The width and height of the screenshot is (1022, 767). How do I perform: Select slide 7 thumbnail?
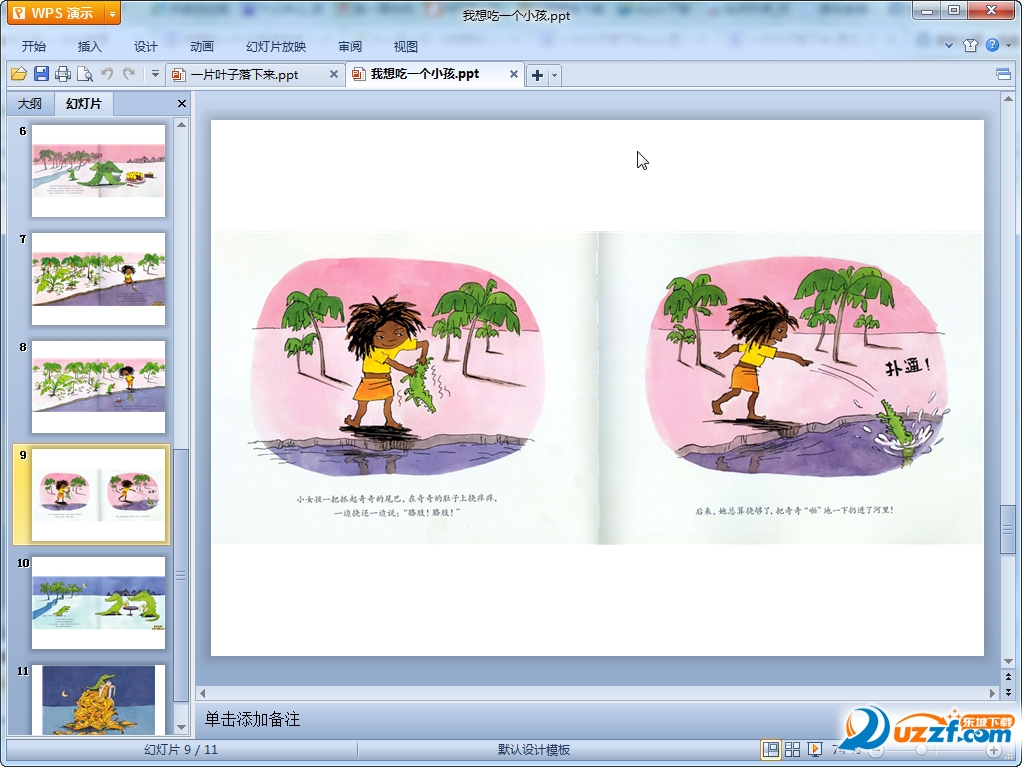(x=98, y=279)
